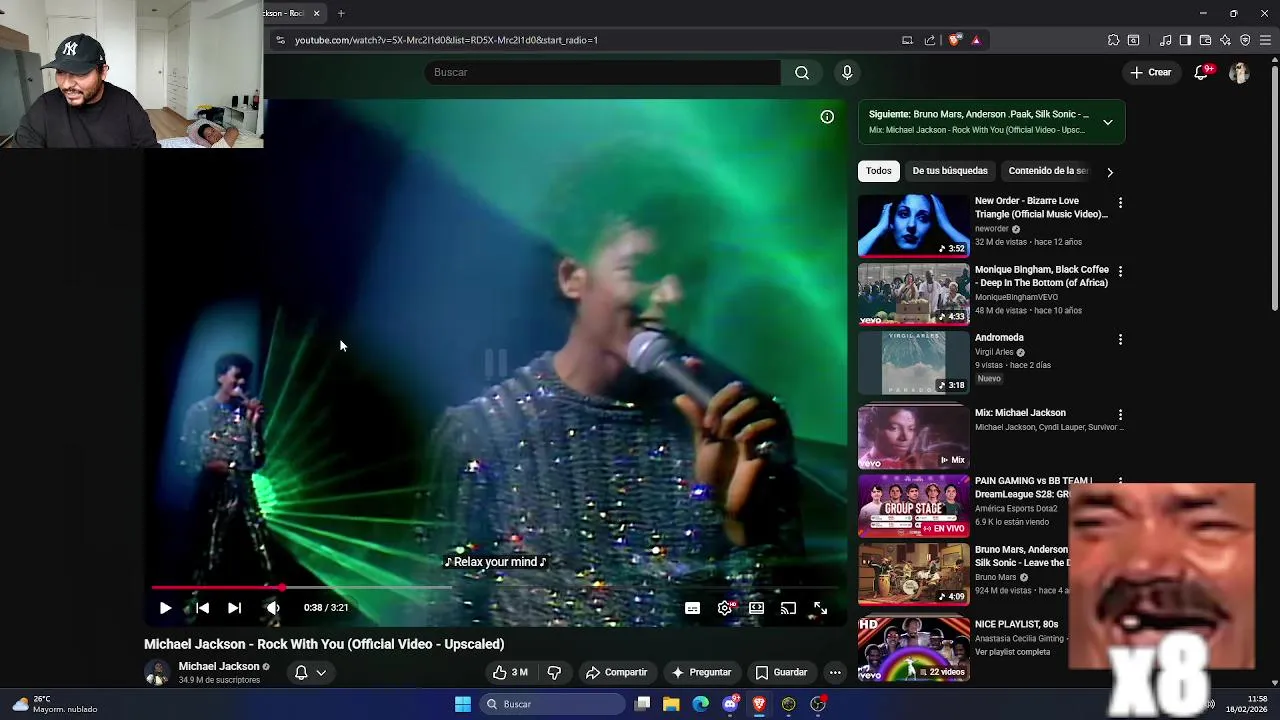Open the Michael Jackson channel name link
The height and width of the screenshot is (720, 1280).
tap(219, 666)
